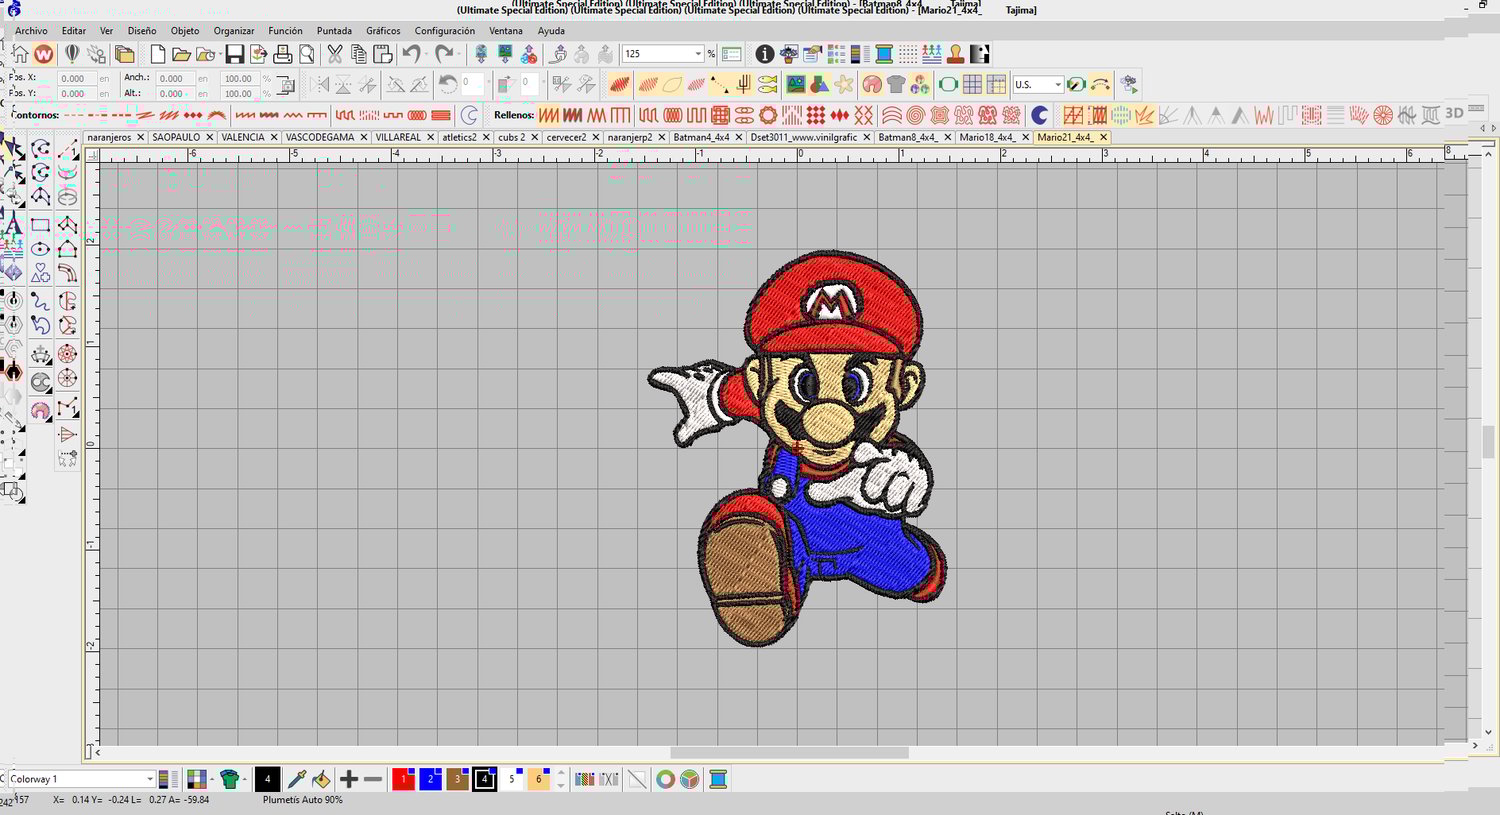
Task: Click the stamp icon in top toolbar
Action: click(x=956, y=54)
